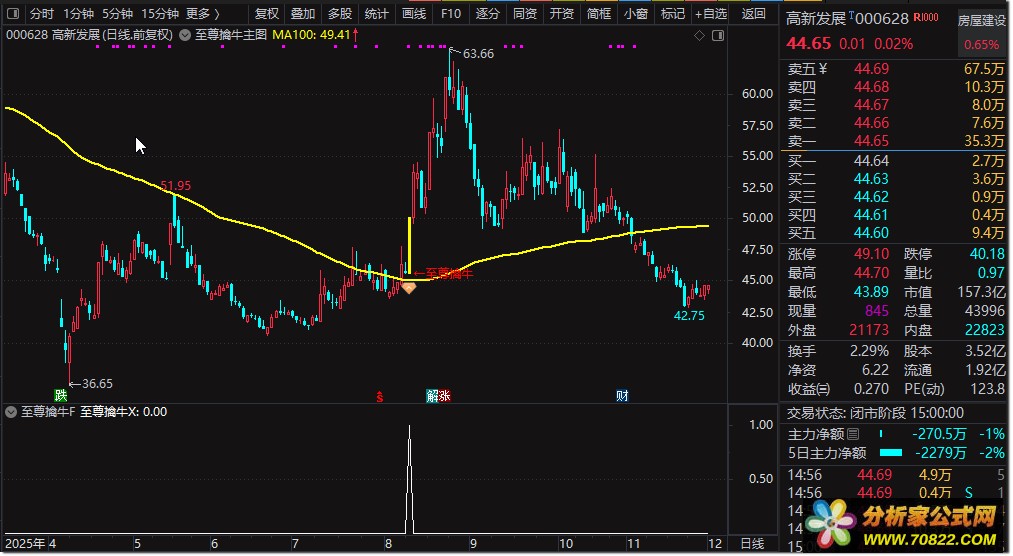This screenshot has width=1013, height=556.
Task: Click the 解 event marker on timeline
Action: click(431, 395)
